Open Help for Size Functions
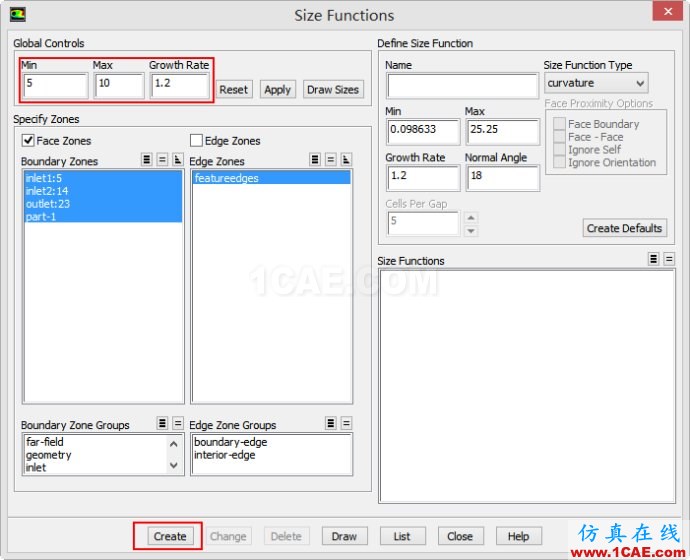Viewport: 690px width, 560px height. (x=518, y=536)
